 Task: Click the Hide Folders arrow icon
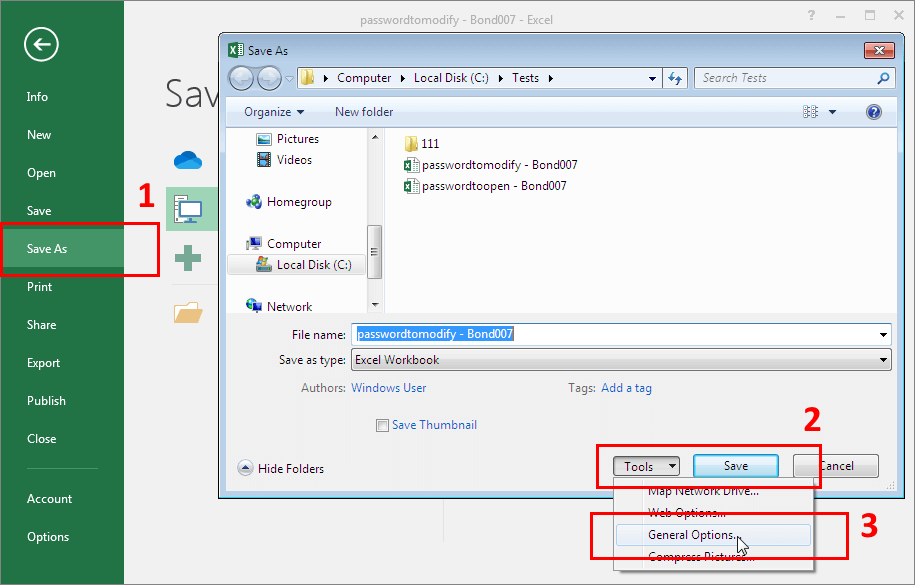click(x=245, y=468)
